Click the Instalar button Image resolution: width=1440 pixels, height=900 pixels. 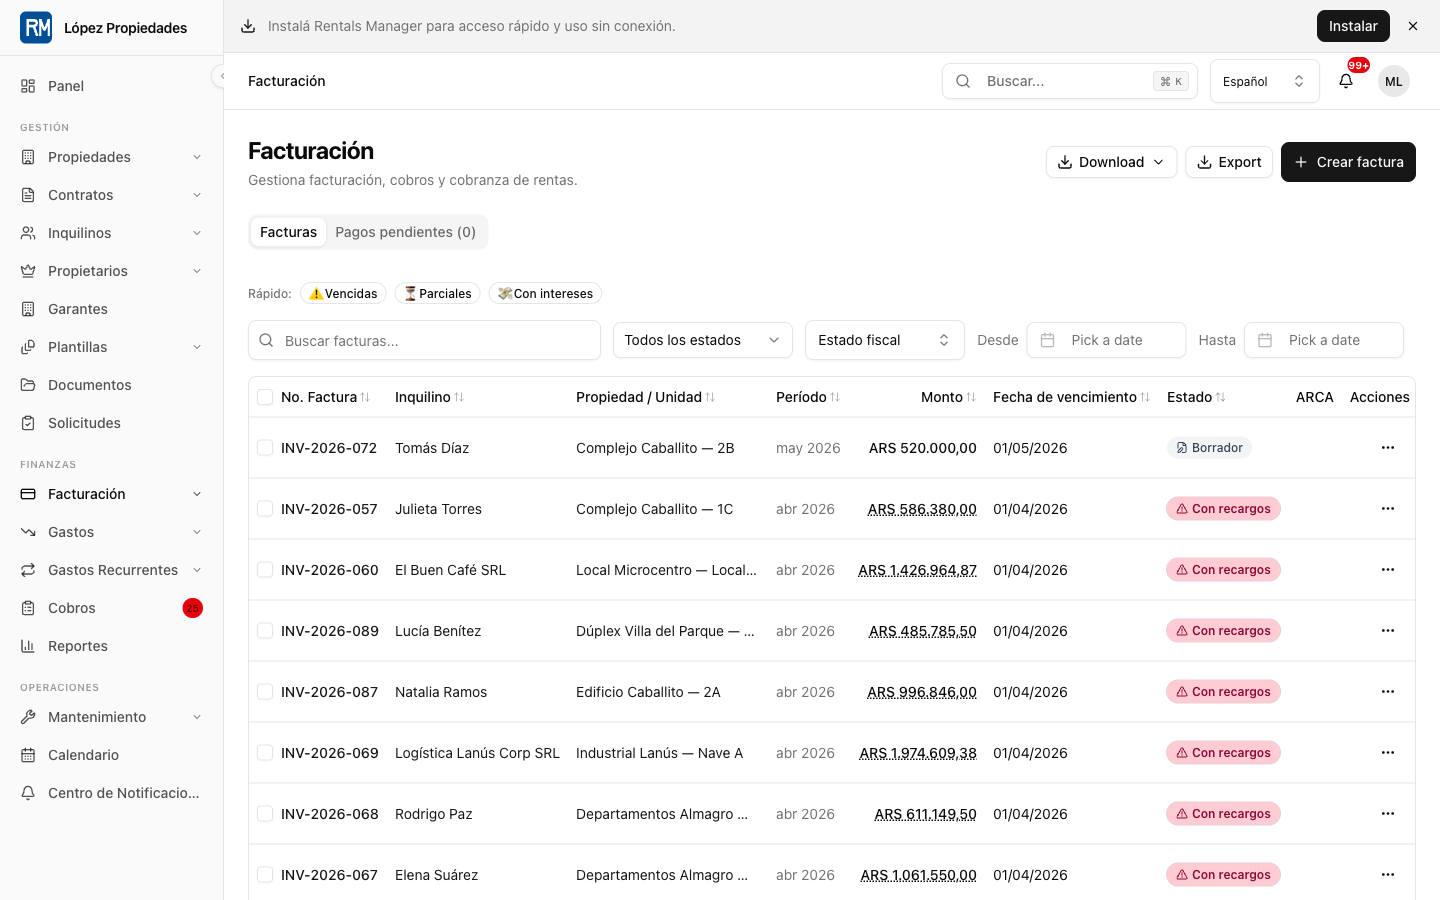click(1353, 26)
